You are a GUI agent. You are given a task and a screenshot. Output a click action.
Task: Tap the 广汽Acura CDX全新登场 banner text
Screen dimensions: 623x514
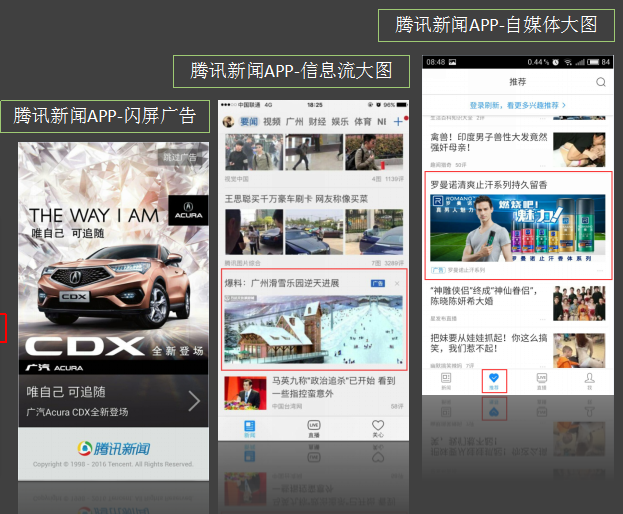[77, 412]
